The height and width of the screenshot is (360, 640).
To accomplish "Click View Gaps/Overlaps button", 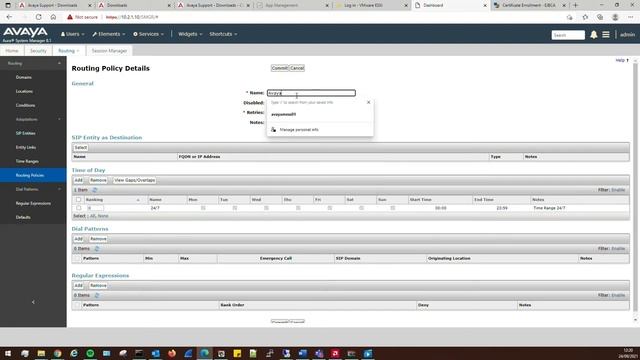I will (x=134, y=180).
